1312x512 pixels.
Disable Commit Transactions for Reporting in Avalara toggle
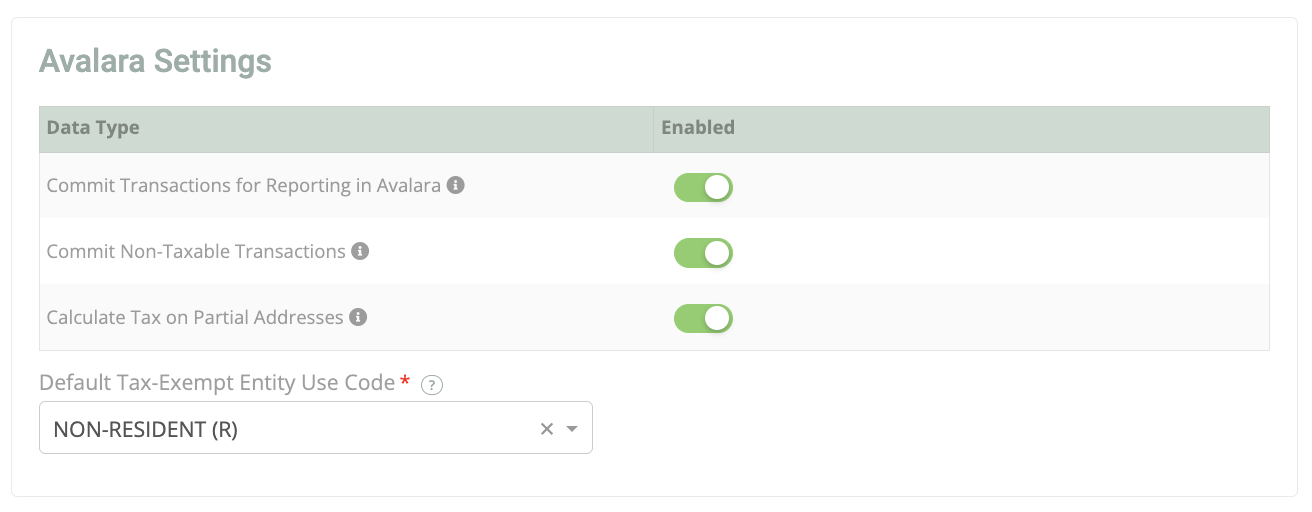click(x=703, y=187)
